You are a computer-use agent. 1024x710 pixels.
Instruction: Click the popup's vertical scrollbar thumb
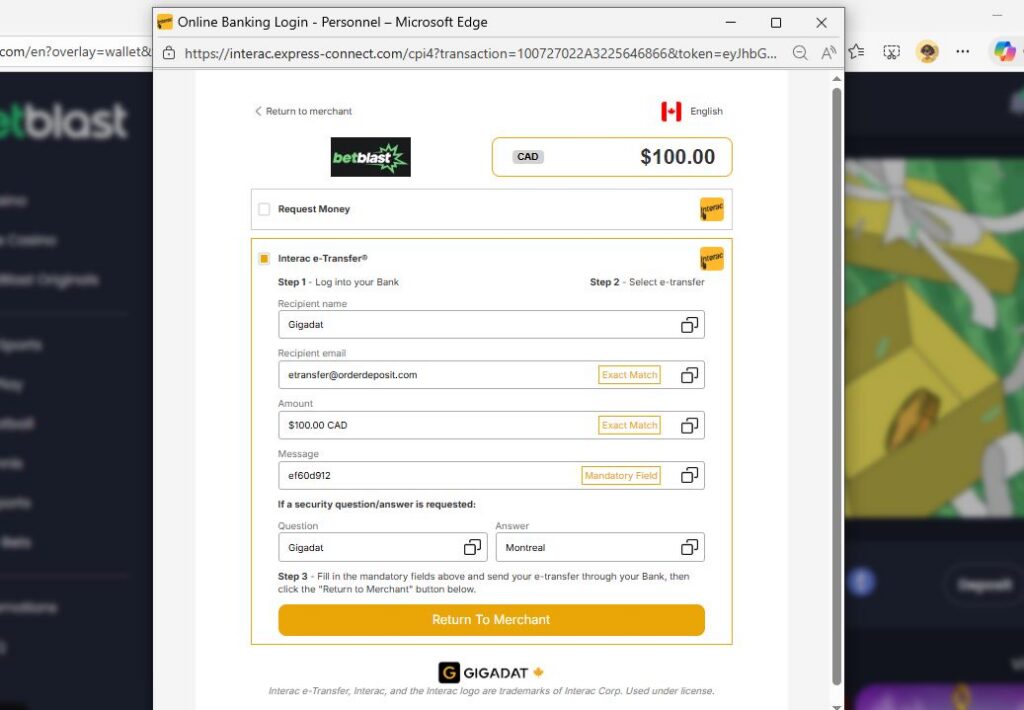pyautogui.click(x=837, y=385)
